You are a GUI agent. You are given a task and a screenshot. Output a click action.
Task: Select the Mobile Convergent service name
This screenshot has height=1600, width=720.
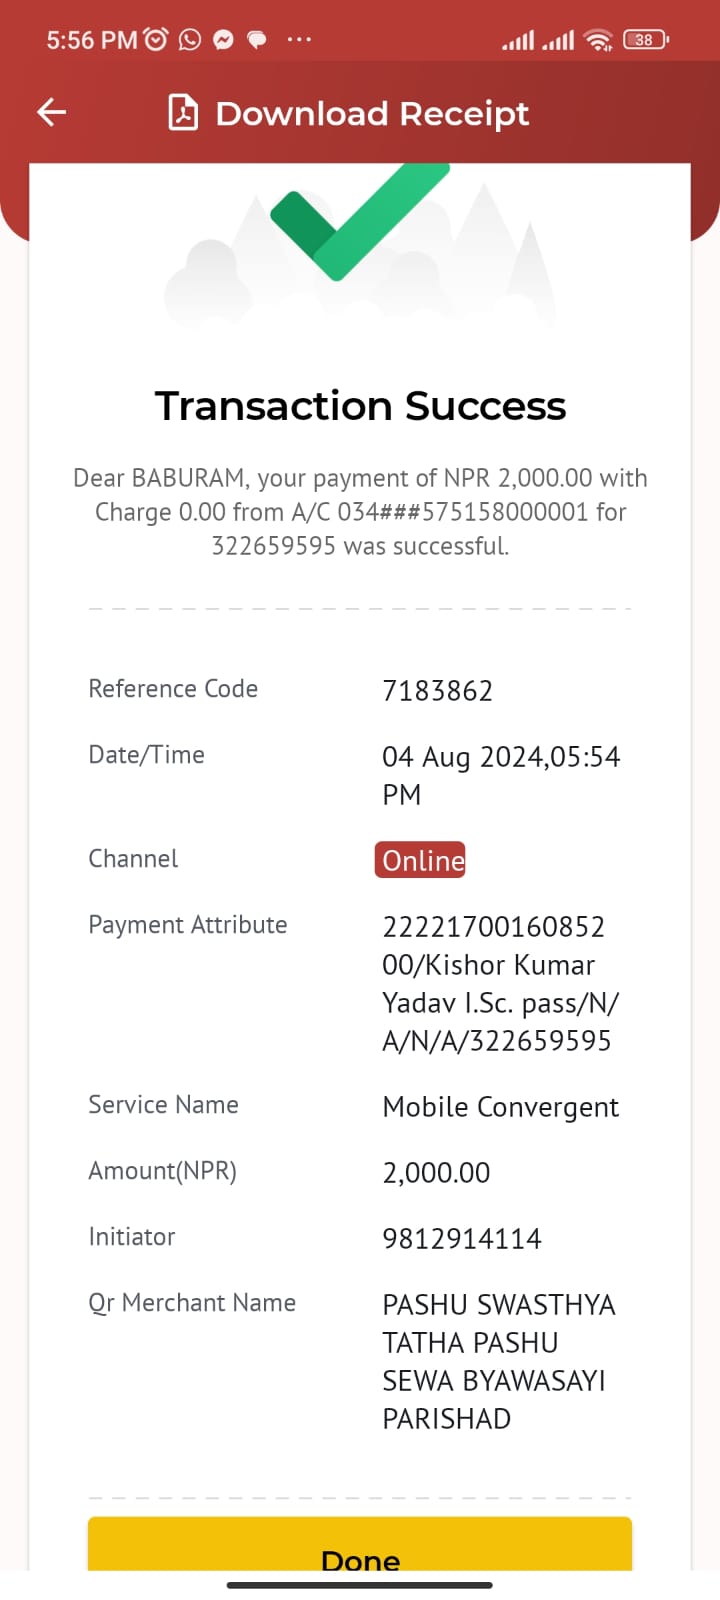(x=501, y=1107)
